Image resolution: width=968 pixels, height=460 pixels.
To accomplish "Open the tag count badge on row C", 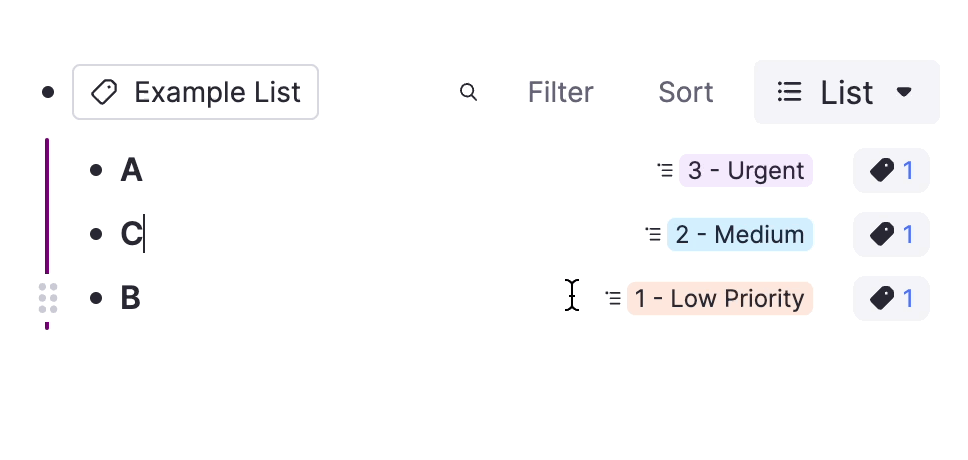I will (x=891, y=235).
